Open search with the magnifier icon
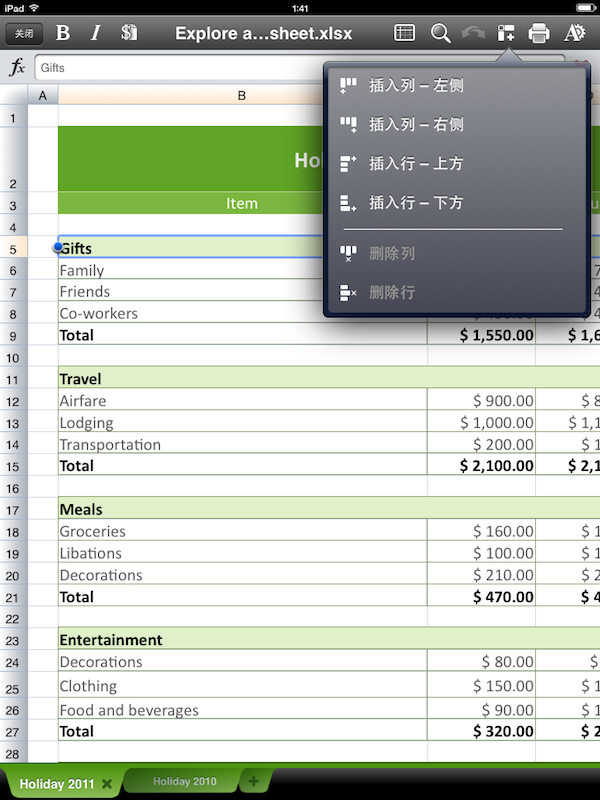The width and height of the screenshot is (600, 800). (440, 33)
